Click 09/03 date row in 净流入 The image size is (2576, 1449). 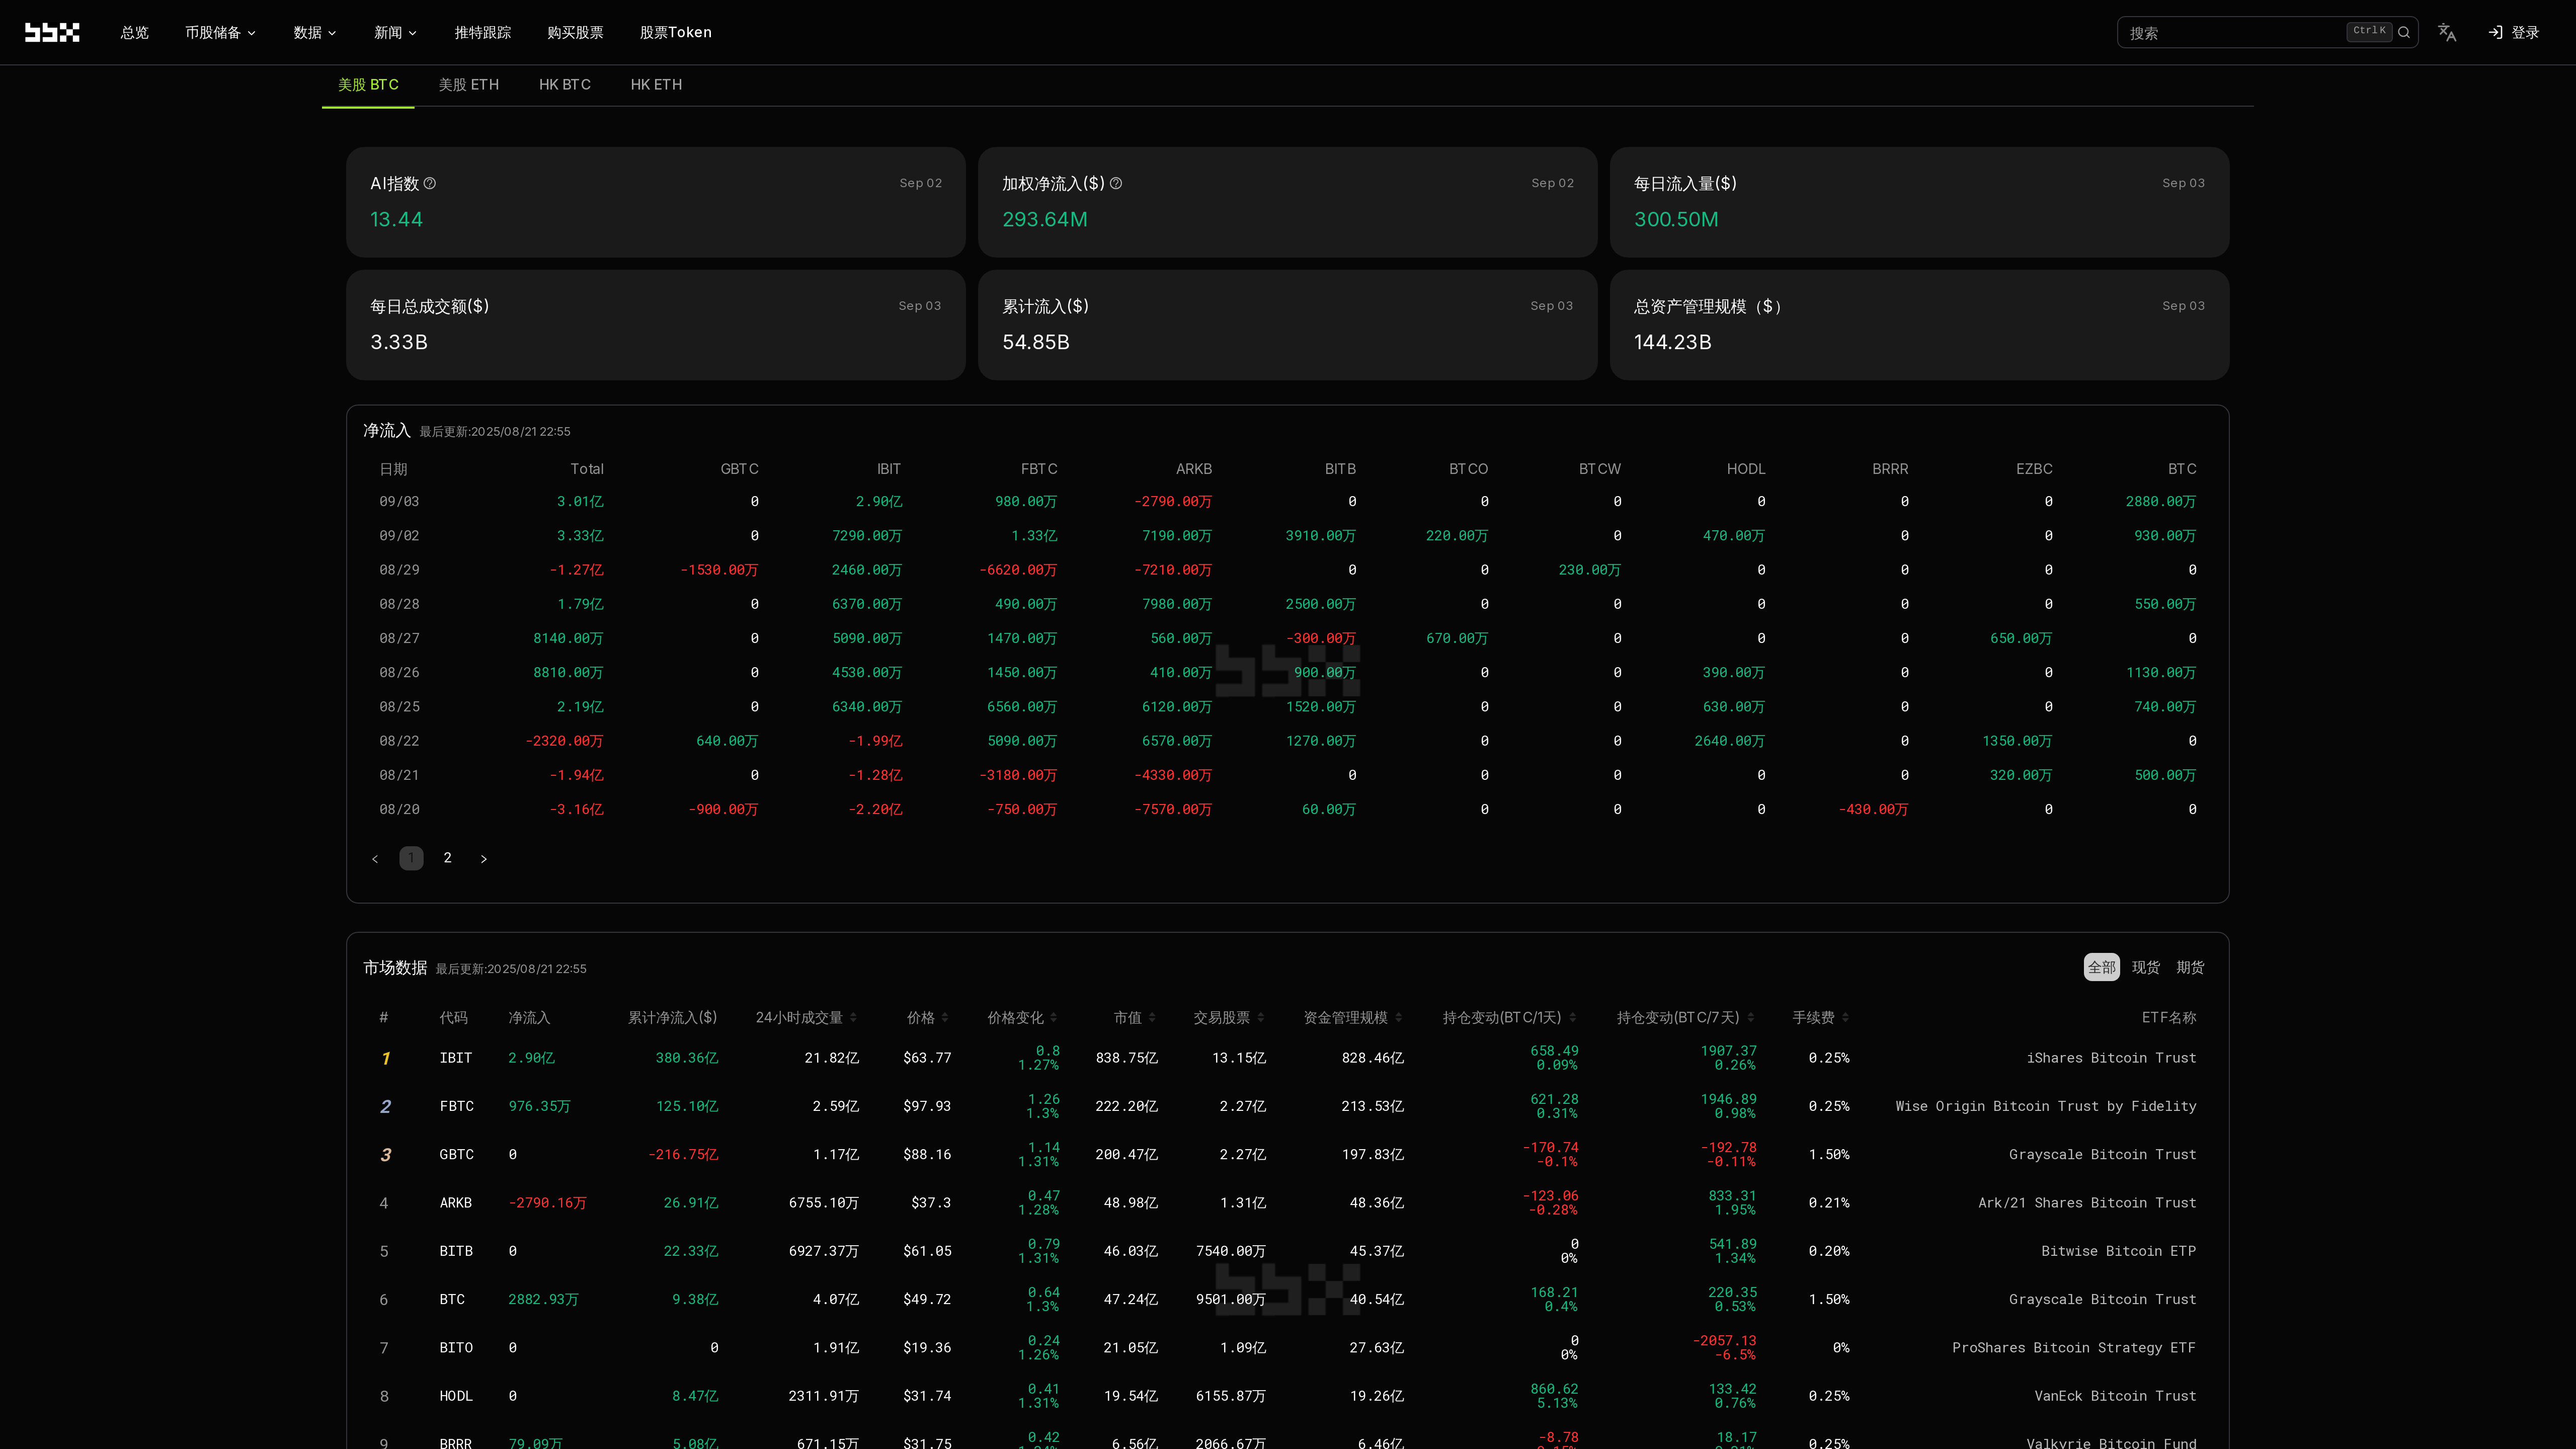coord(1288,501)
